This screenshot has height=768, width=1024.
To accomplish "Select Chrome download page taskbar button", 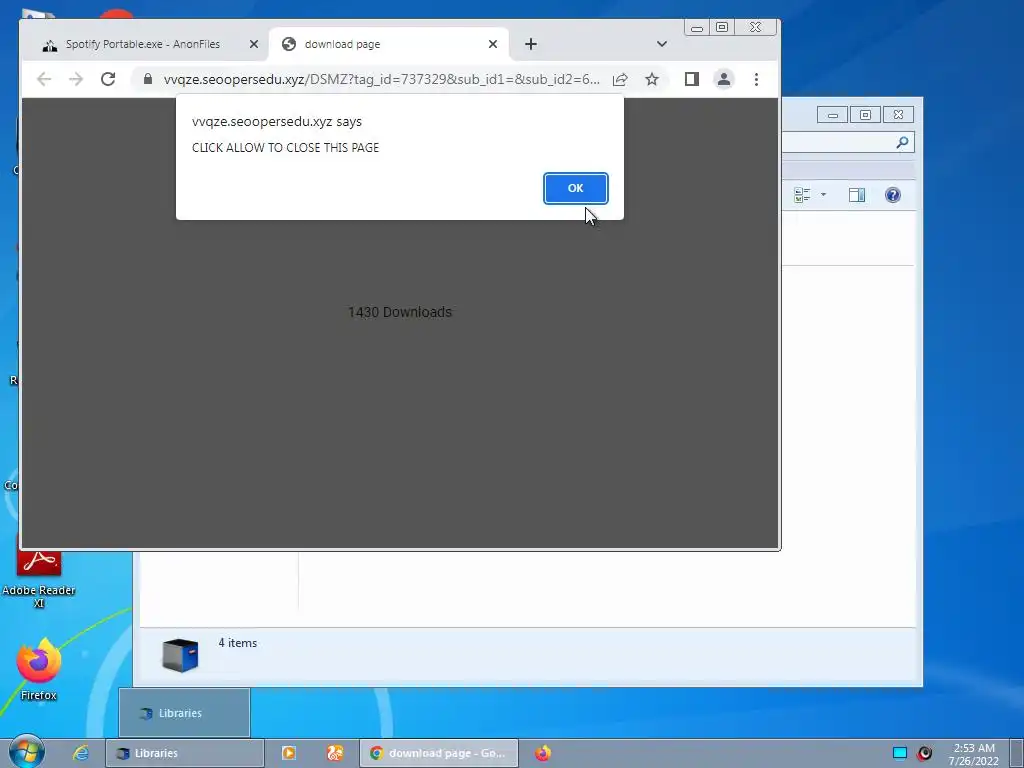I will [x=438, y=753].
